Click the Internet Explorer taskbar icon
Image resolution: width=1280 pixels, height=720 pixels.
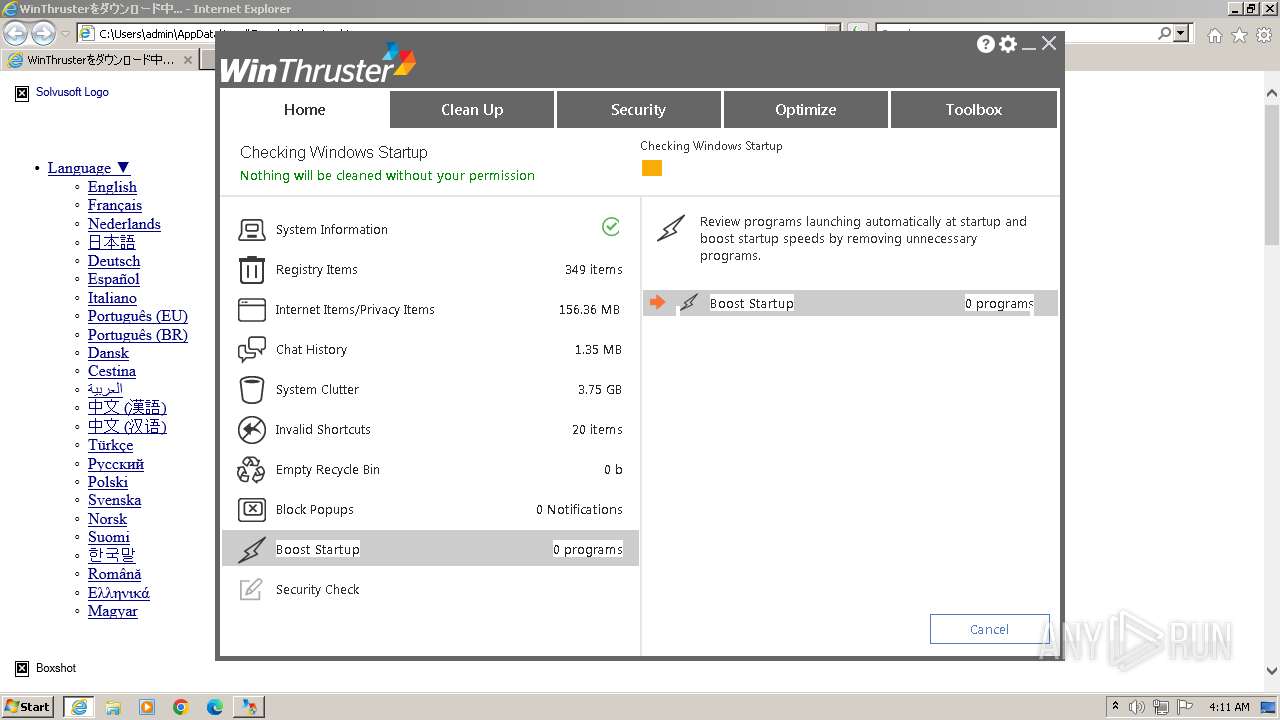(79, 707)
